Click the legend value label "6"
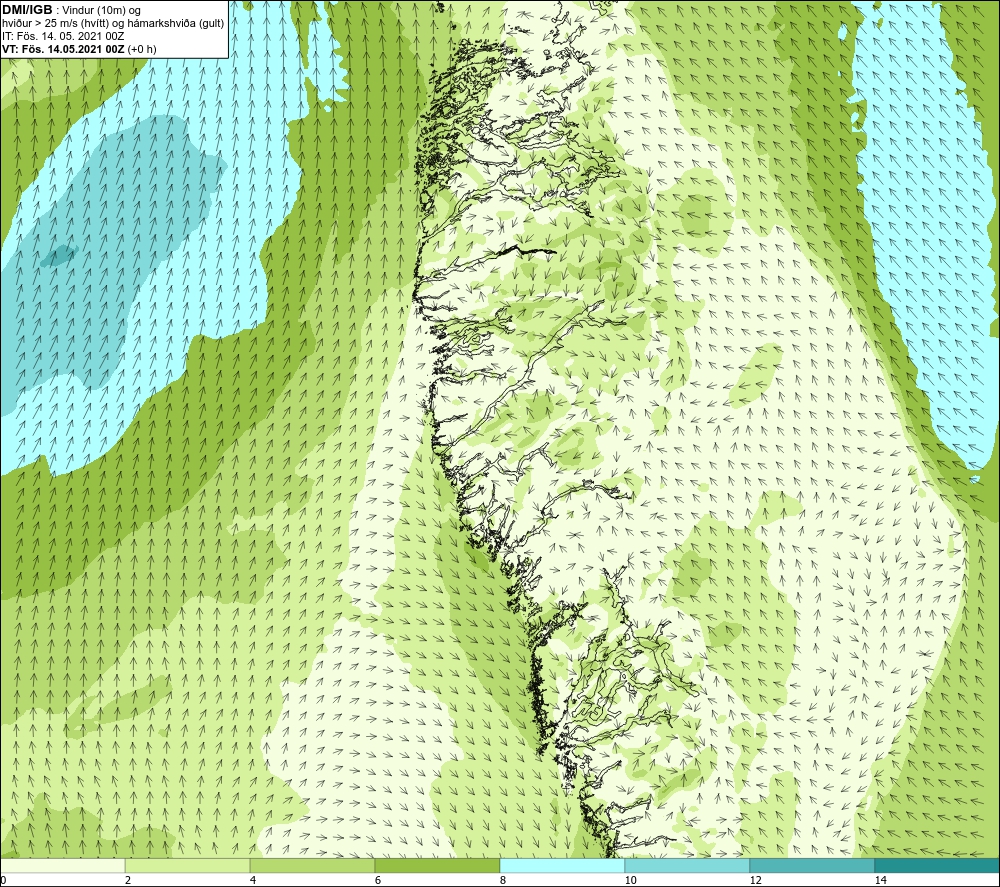 point(378,881)
